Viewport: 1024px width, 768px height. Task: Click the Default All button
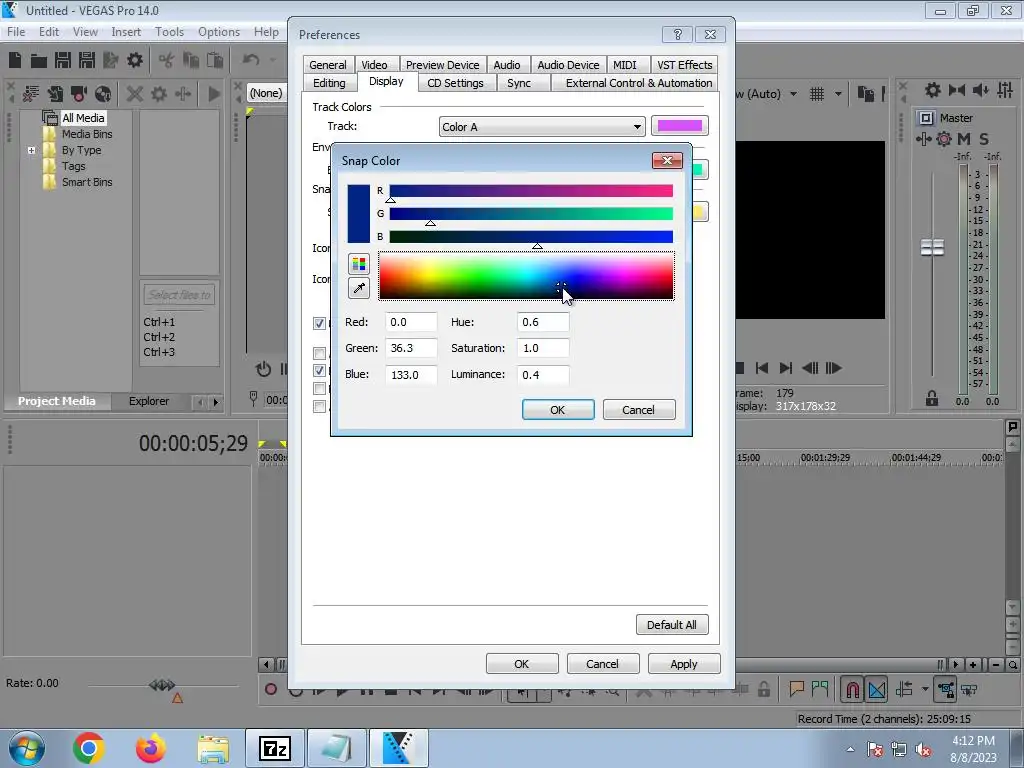672,624
